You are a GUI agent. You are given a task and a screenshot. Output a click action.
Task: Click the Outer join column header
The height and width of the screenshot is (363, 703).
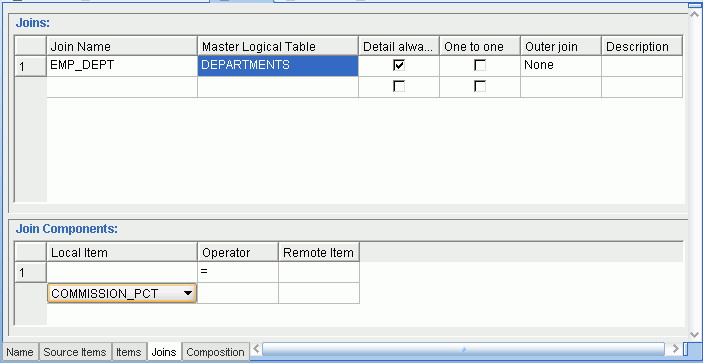tap(561, 46)
